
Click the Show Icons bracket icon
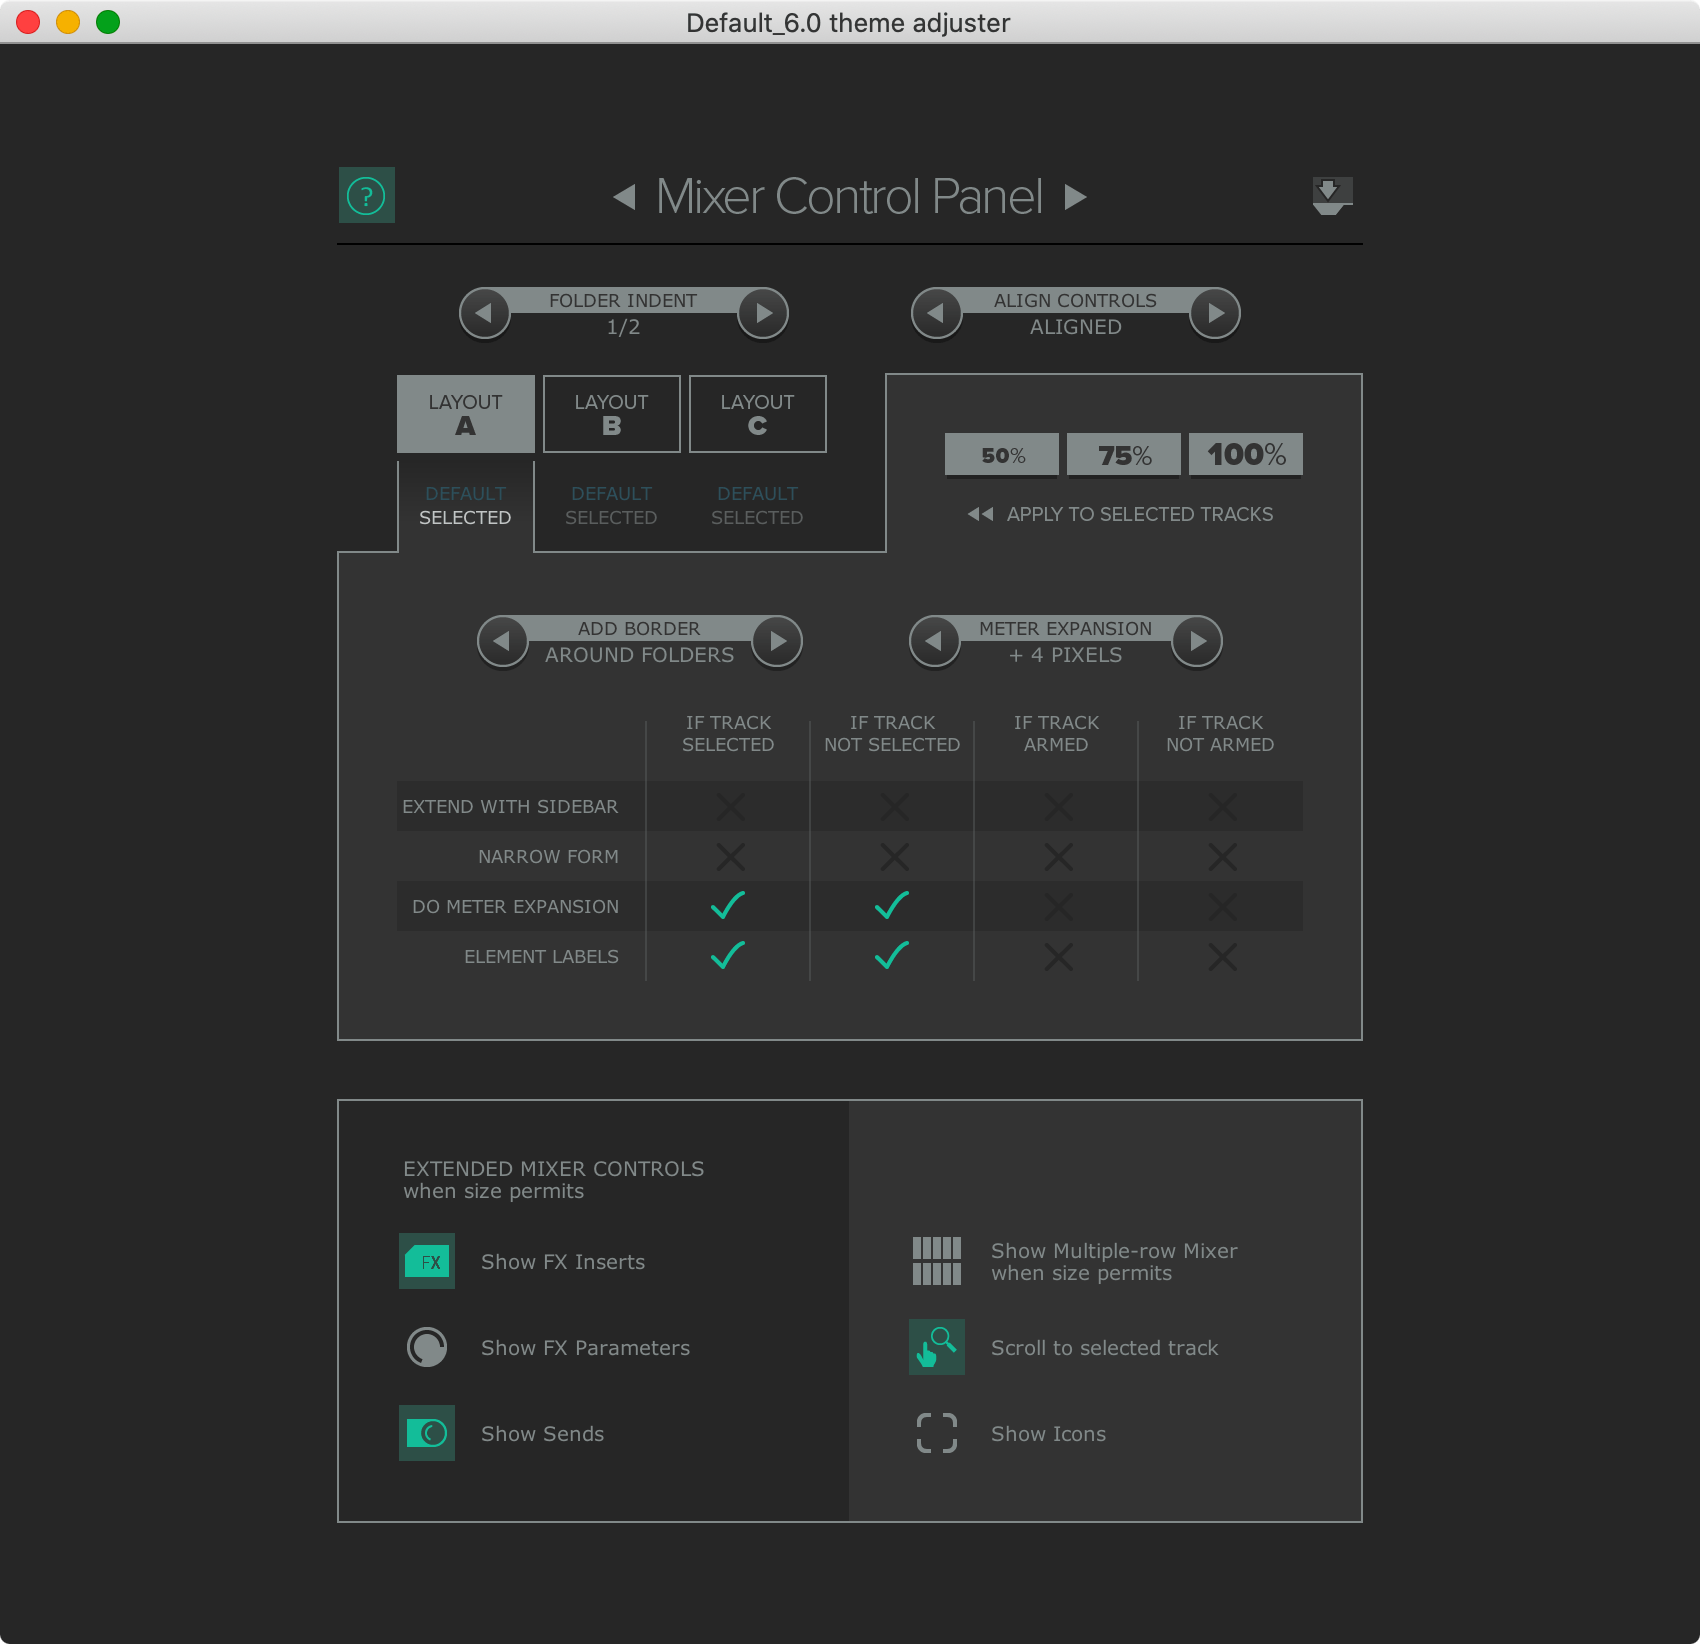coord(936,1433)
